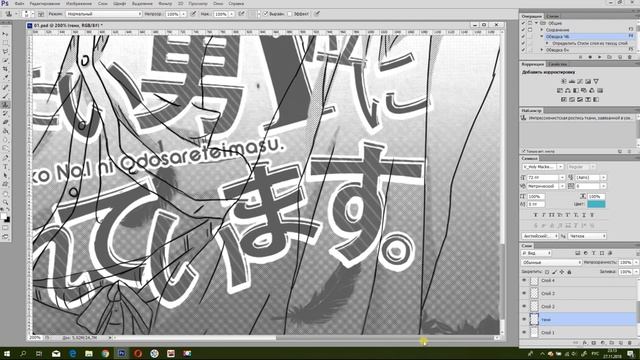This screenshot has height=360, width=640.
Task: Select the Hand tool
Action: click(5, 193)
